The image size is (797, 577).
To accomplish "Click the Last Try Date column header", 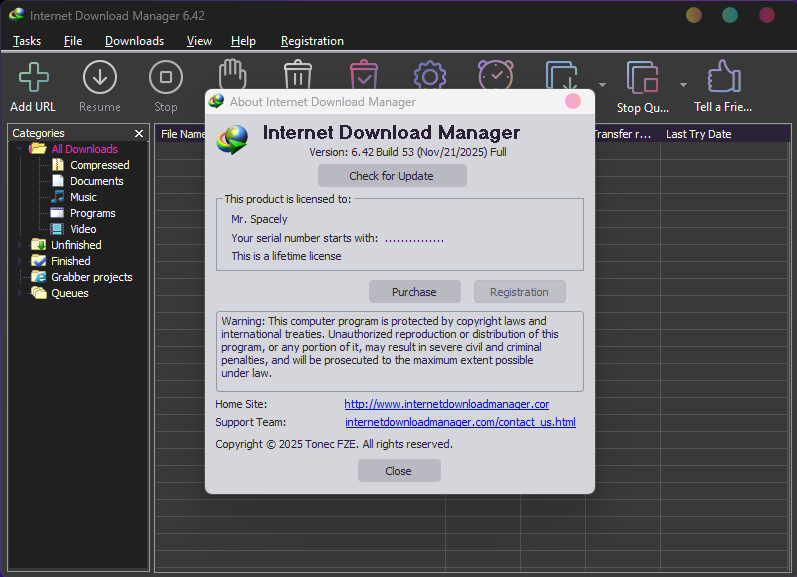I will pyautogui.click(x=698, y=134).
